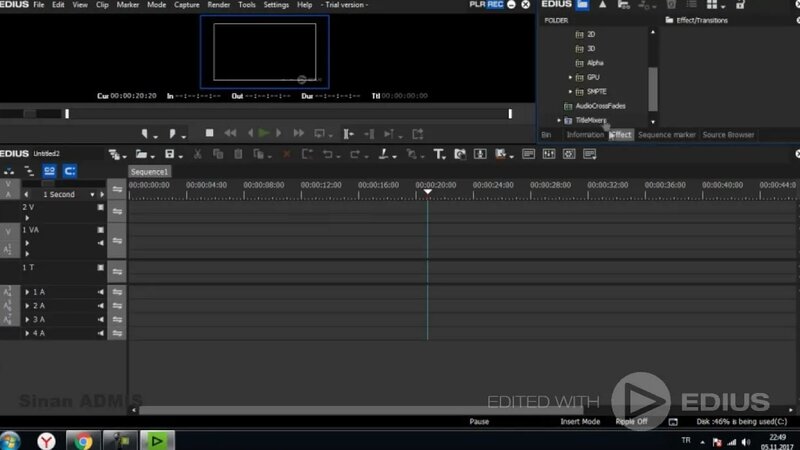Expand the SMPTE effects folder
Screen dimensions: 800x450
570,91
